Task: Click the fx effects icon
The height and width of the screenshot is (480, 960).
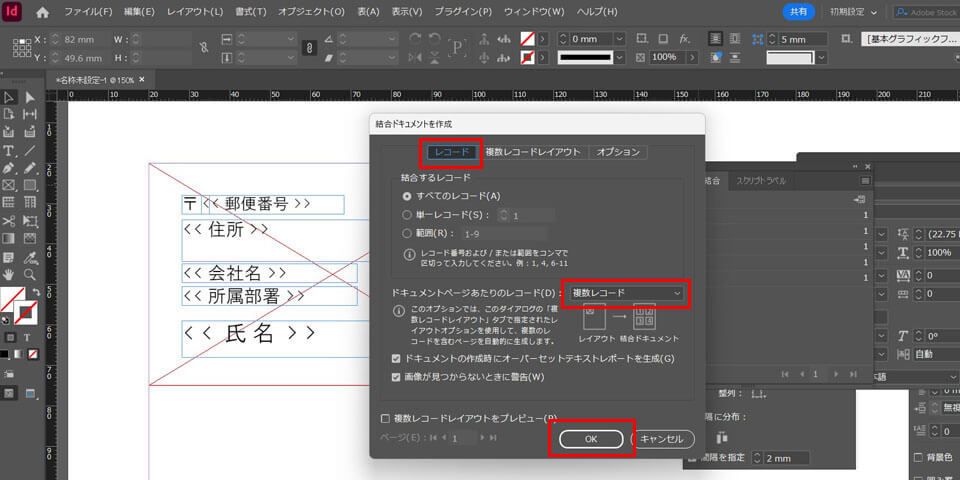Action: (684, 38)
